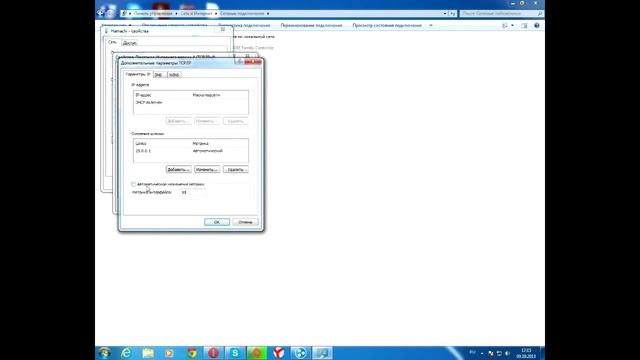Click 'Изменить...' under gateways list
The image size is (640, 360).
207,169
